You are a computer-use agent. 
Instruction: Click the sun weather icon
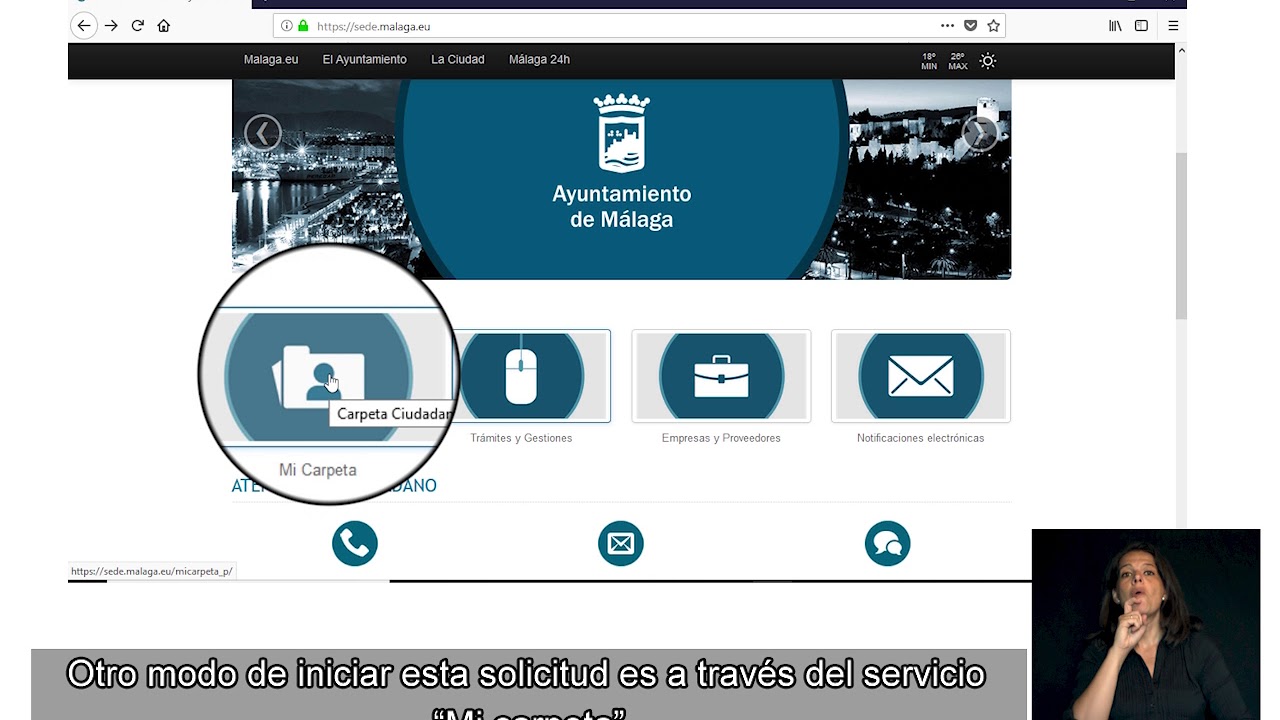tap(988, 61)
